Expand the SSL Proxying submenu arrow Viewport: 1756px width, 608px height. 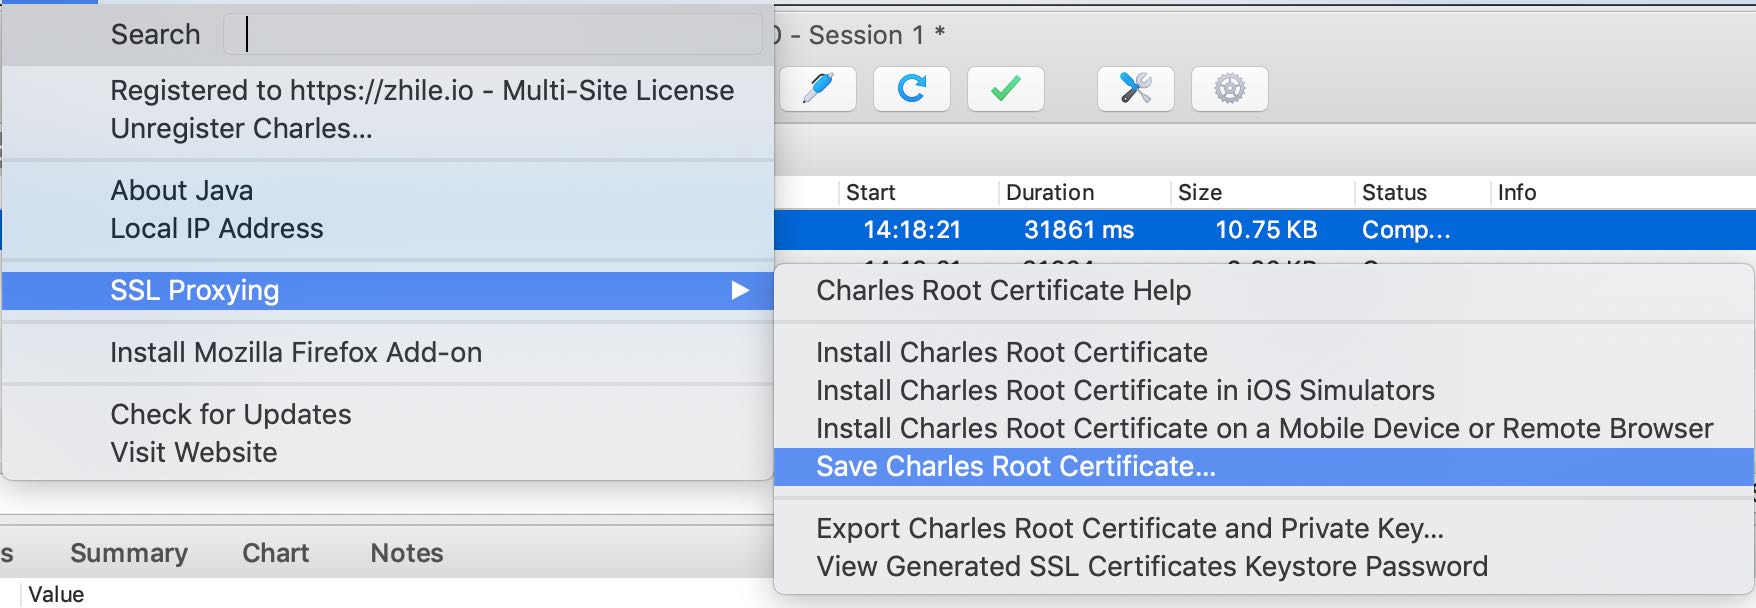pyautogui.click(x=740, y=291)
